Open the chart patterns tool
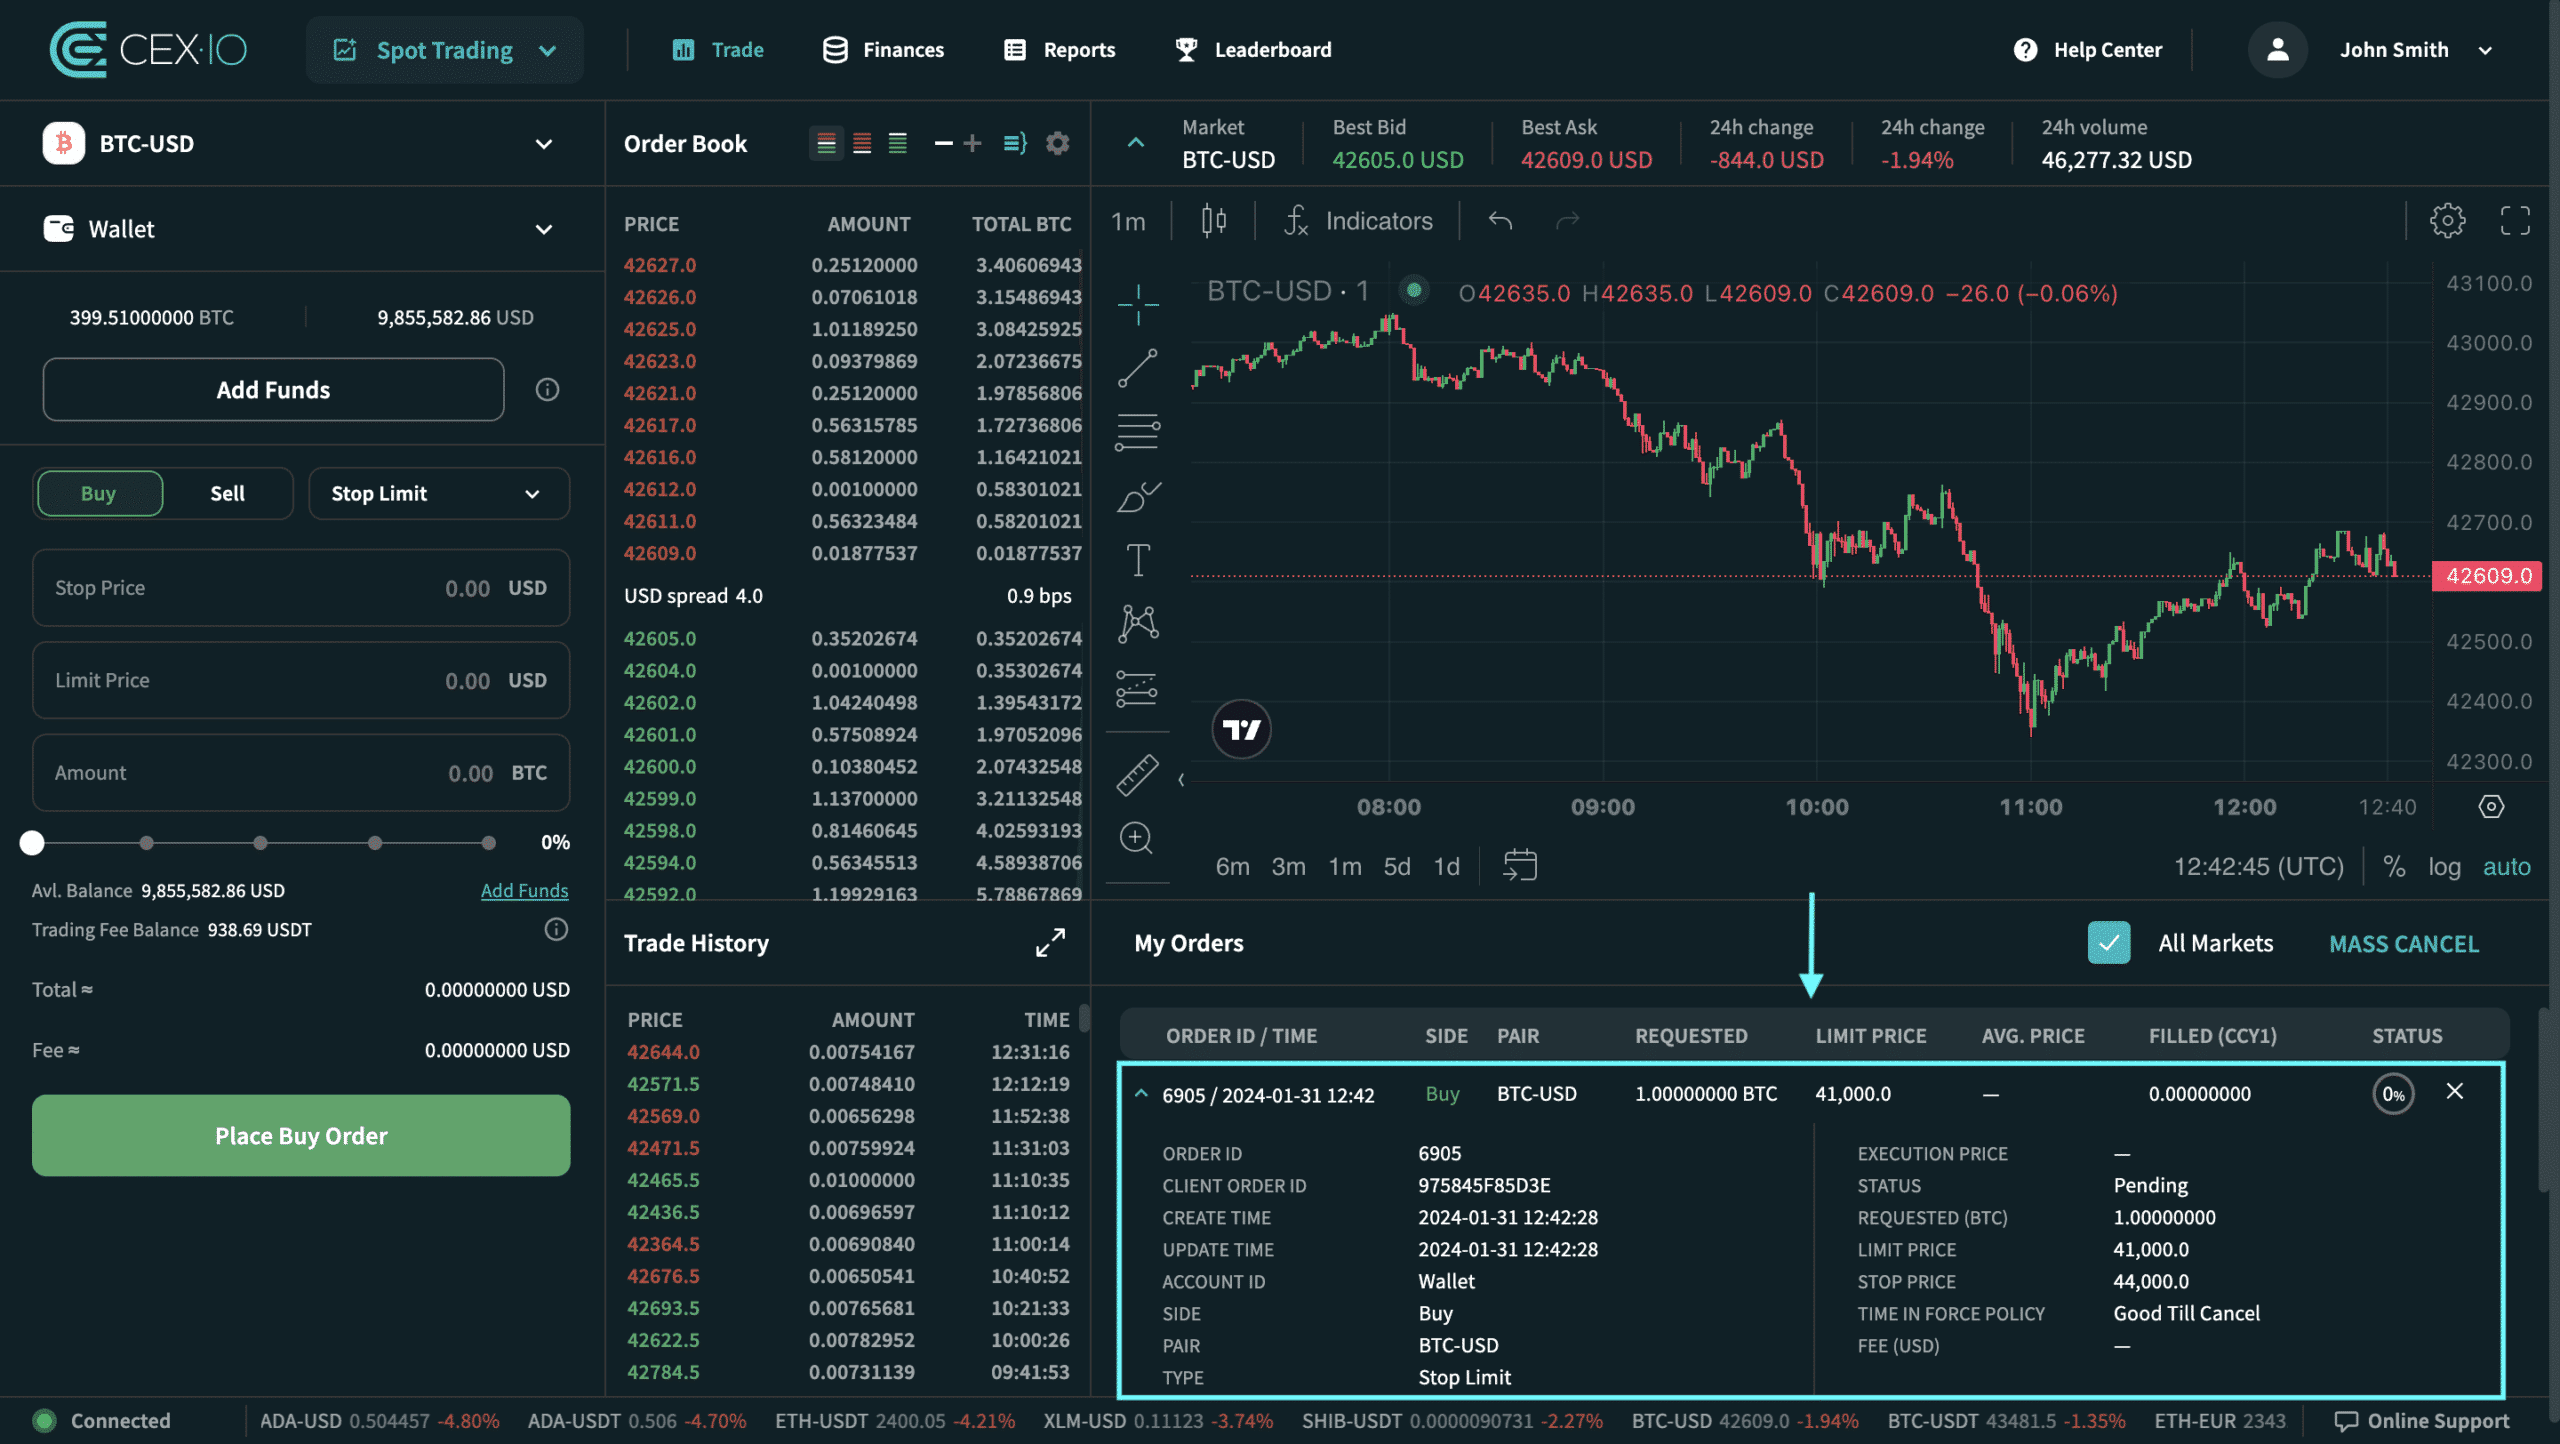 pos(1138,623)
